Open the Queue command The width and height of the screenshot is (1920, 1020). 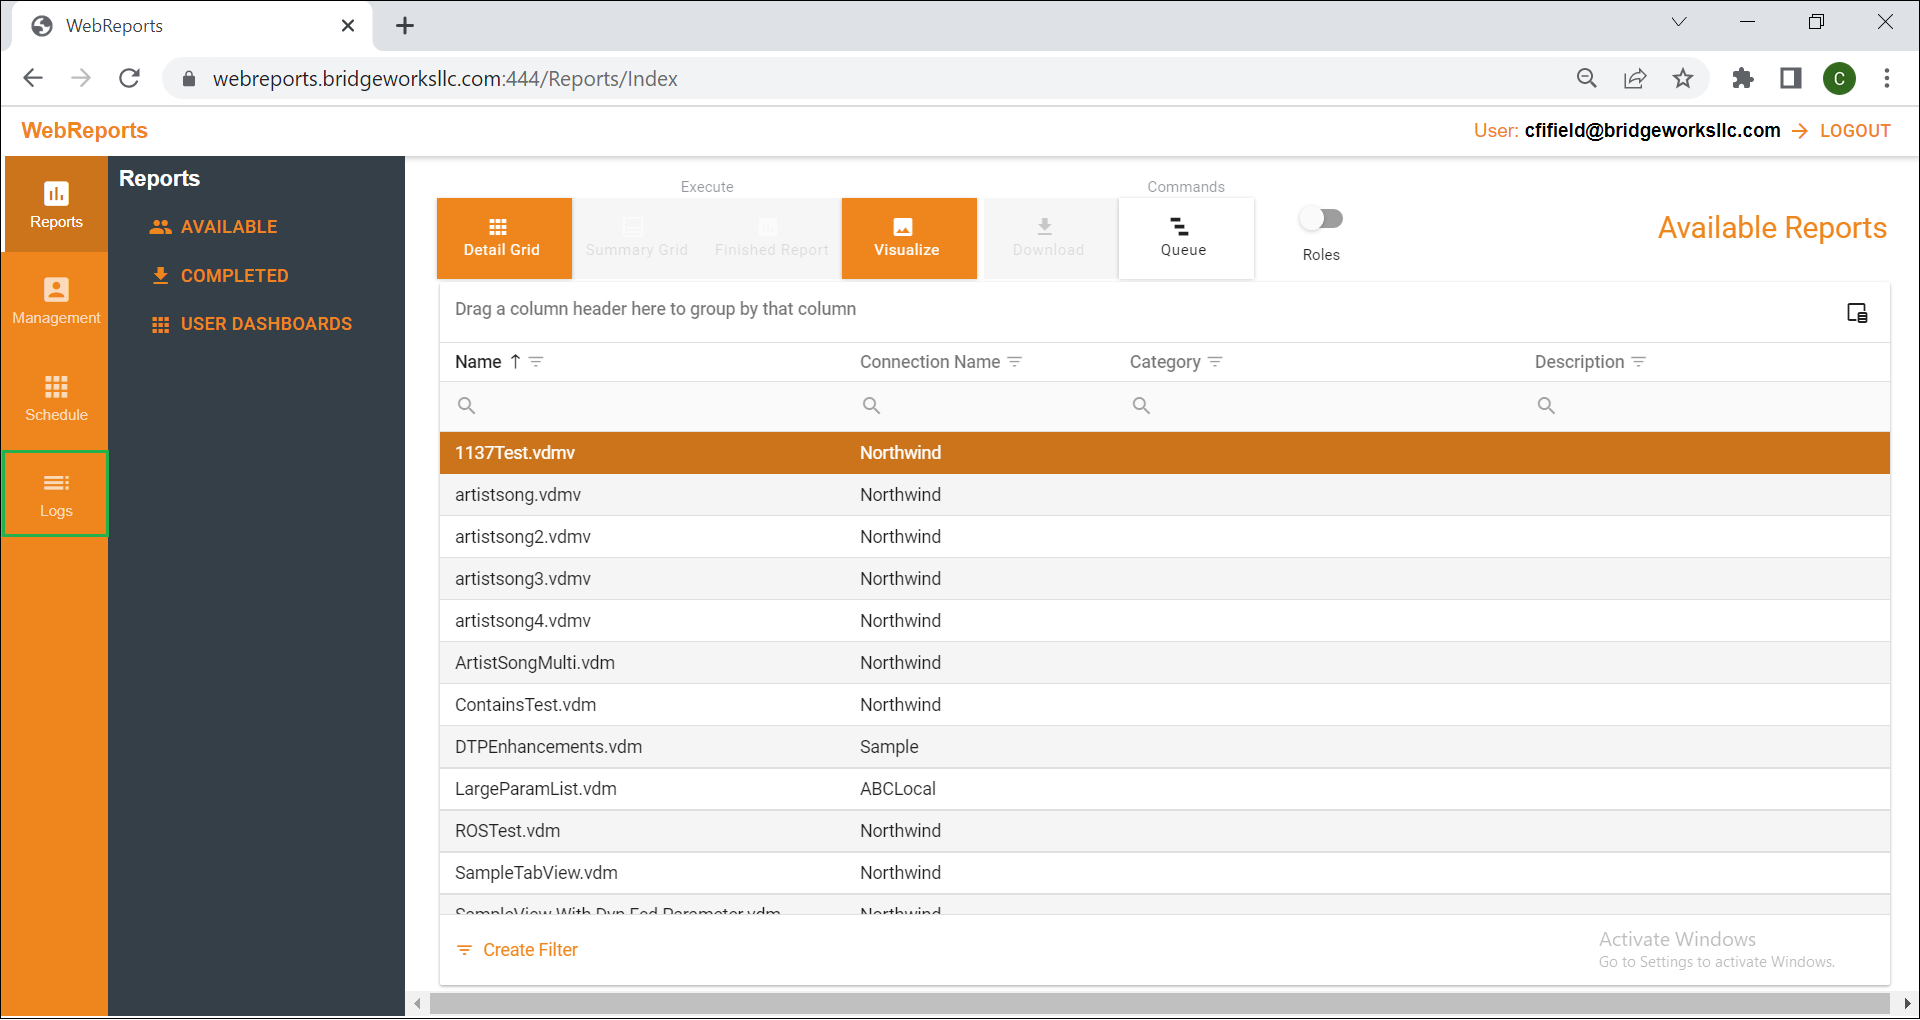tap(1185, 238)
